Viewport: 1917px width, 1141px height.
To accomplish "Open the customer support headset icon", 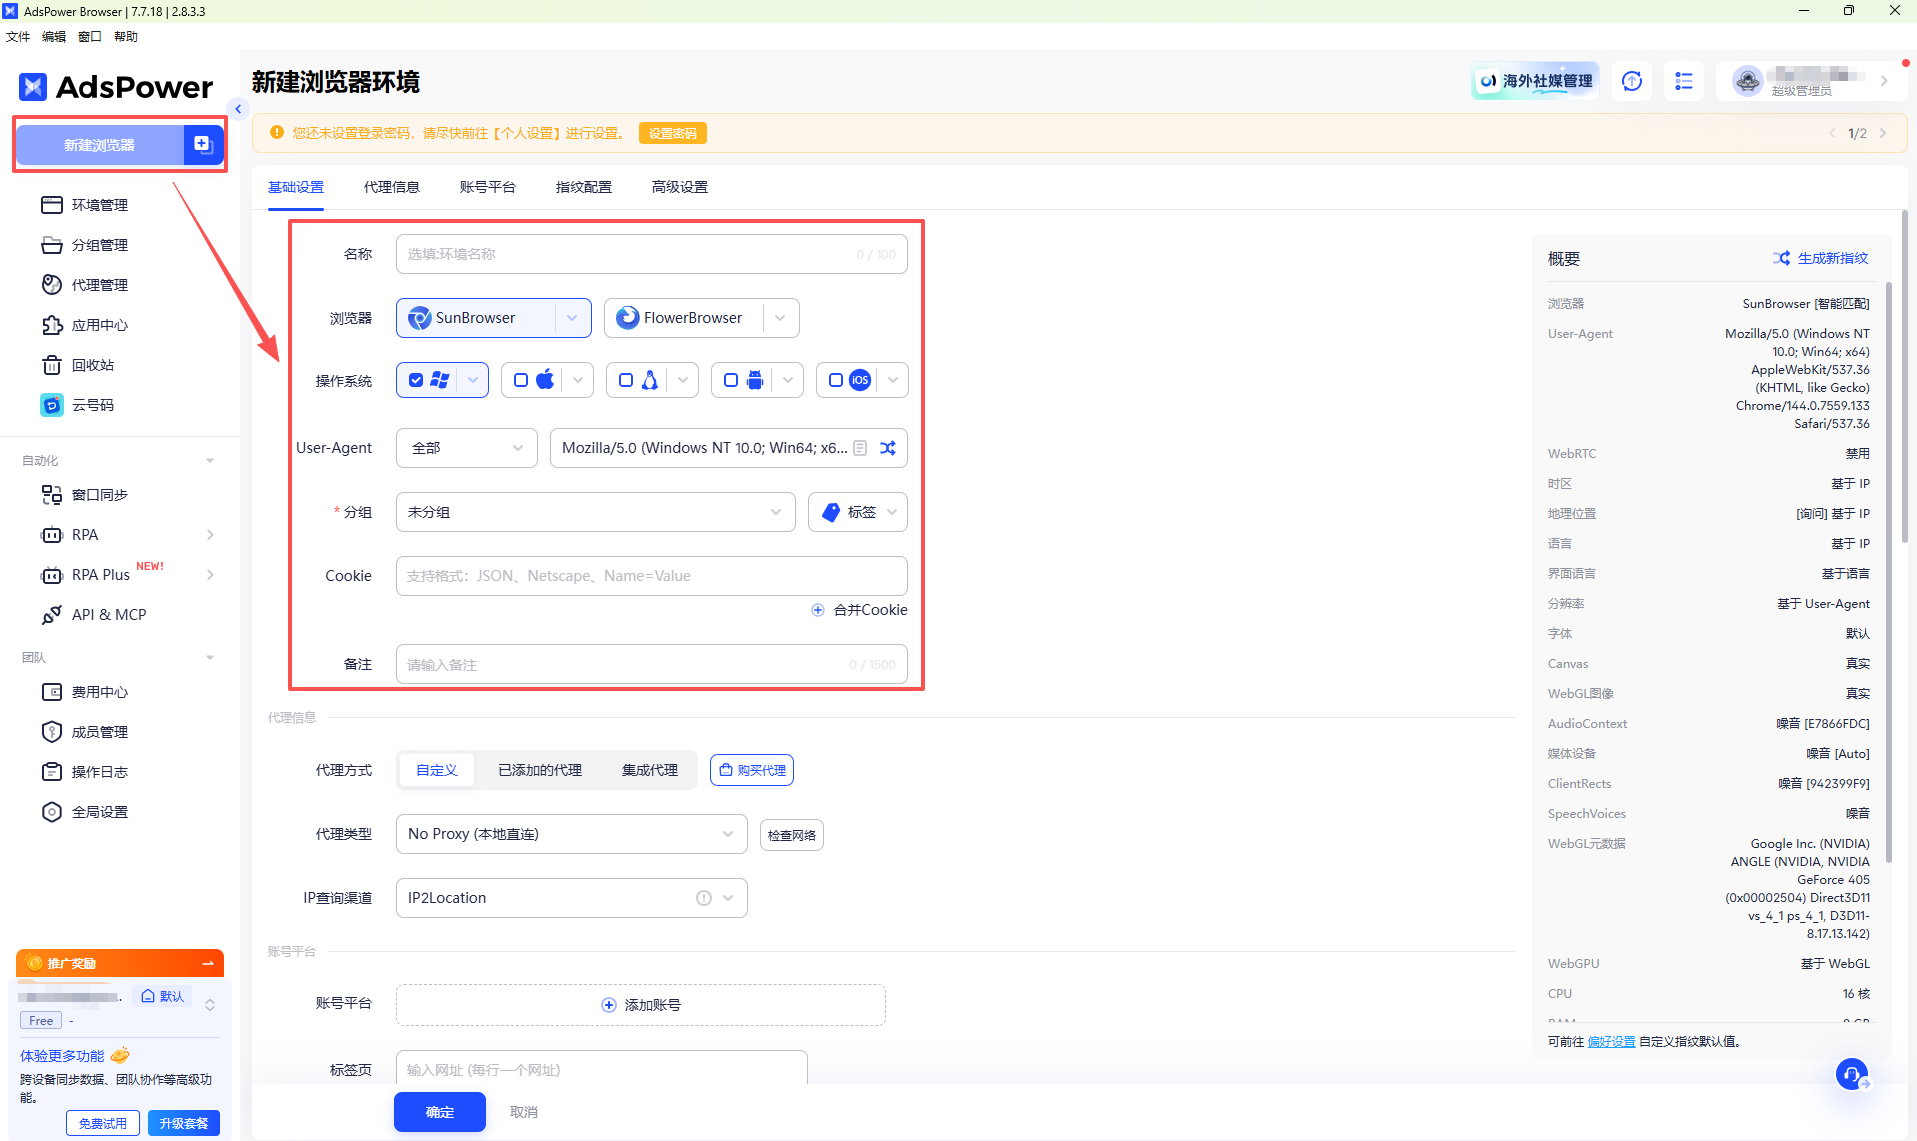I will pyautogui.click(x=1851, y=1075).
